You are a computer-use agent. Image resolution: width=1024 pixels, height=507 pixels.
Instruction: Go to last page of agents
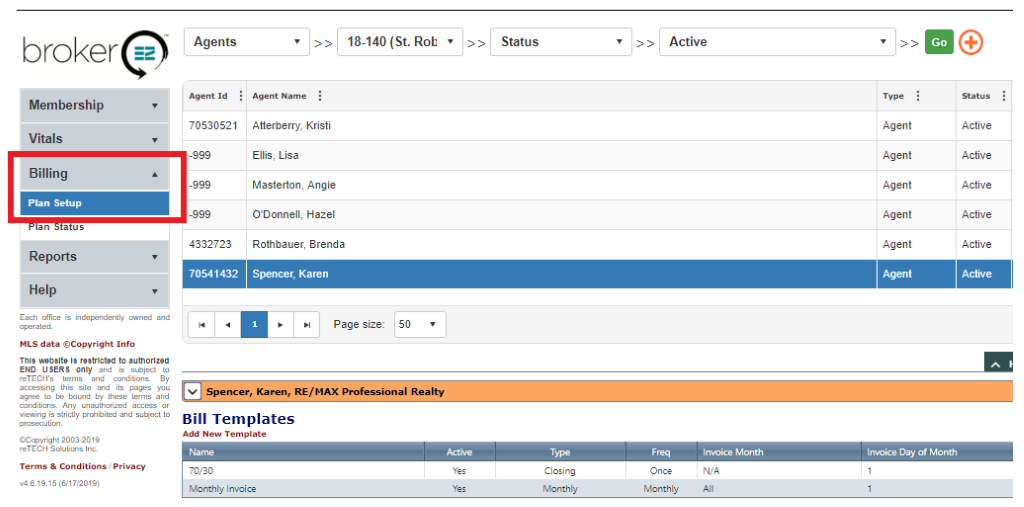coord(307,325)
